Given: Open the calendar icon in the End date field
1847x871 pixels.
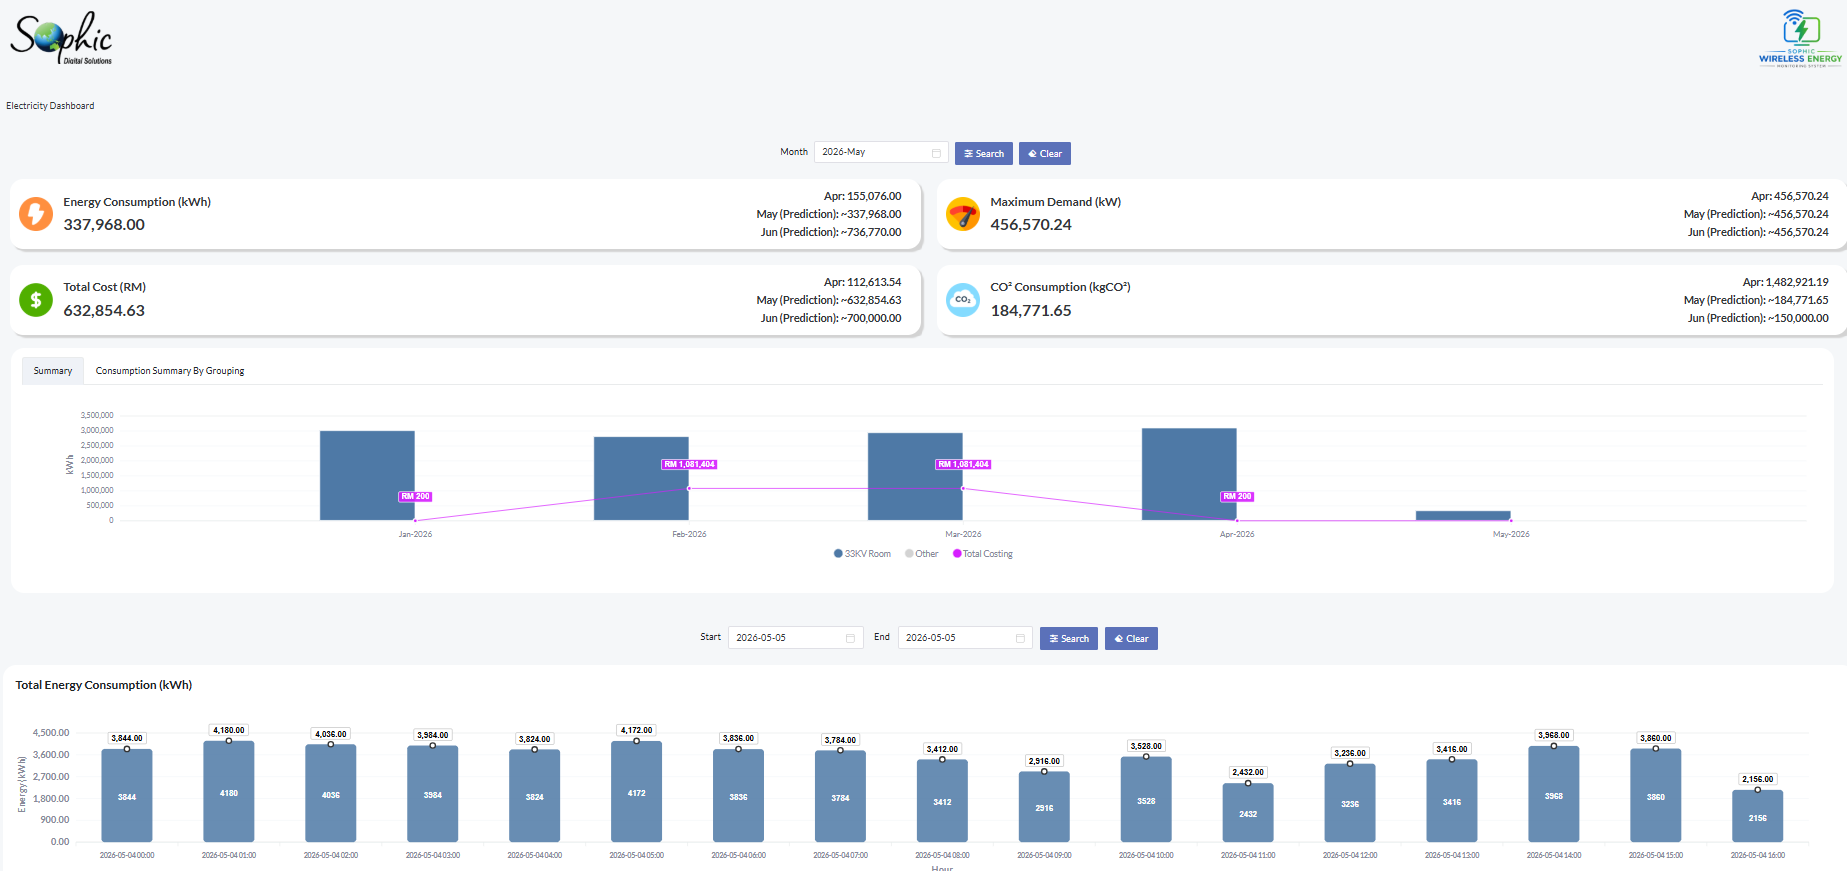Looking at the screenshot, I should pos(1020,638).
